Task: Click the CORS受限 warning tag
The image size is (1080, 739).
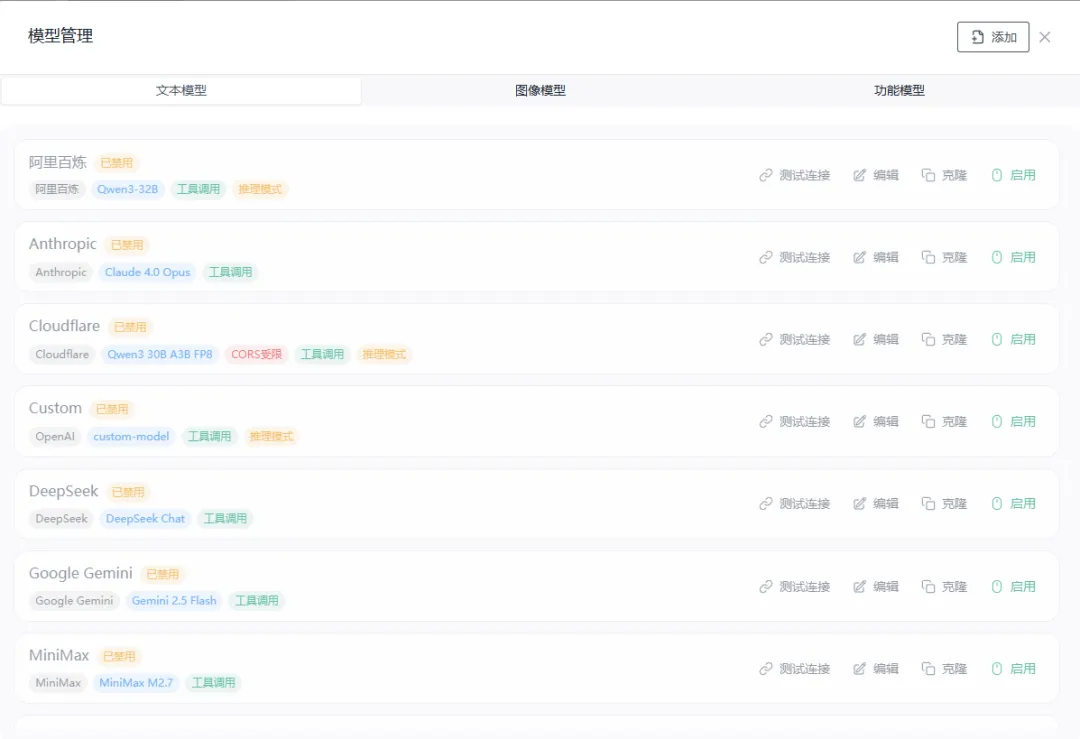Action: pyautogui.click(x=256, y=354)
